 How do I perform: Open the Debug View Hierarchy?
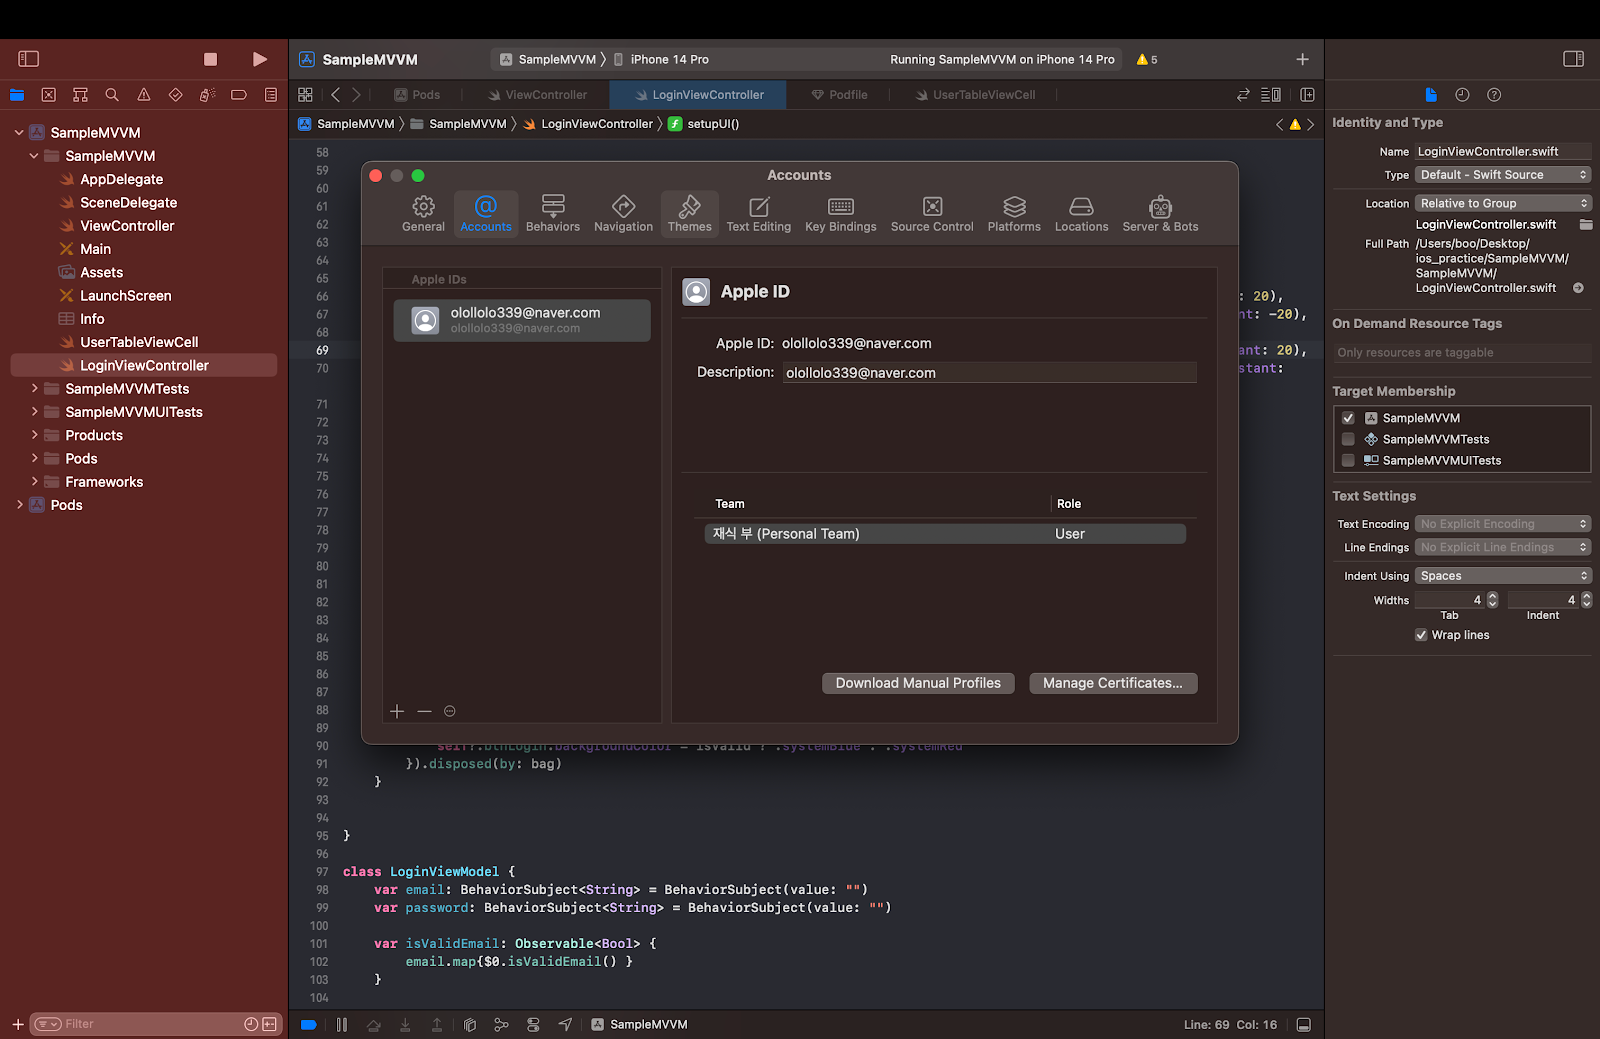(470, 1024)
